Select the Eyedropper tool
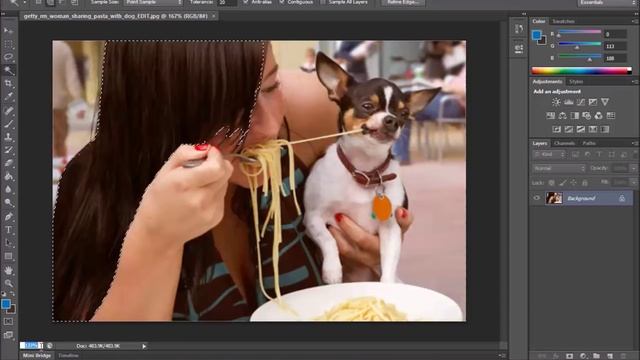The image size is (640, 360). pyautogui.click(x=9, y=97)
